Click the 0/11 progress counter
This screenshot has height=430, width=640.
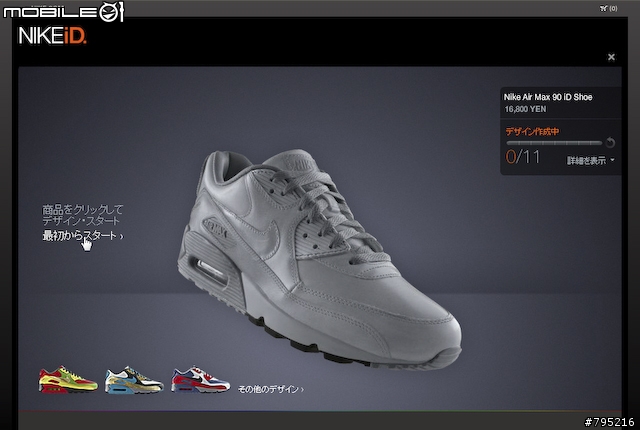click(x=522, y=157)
